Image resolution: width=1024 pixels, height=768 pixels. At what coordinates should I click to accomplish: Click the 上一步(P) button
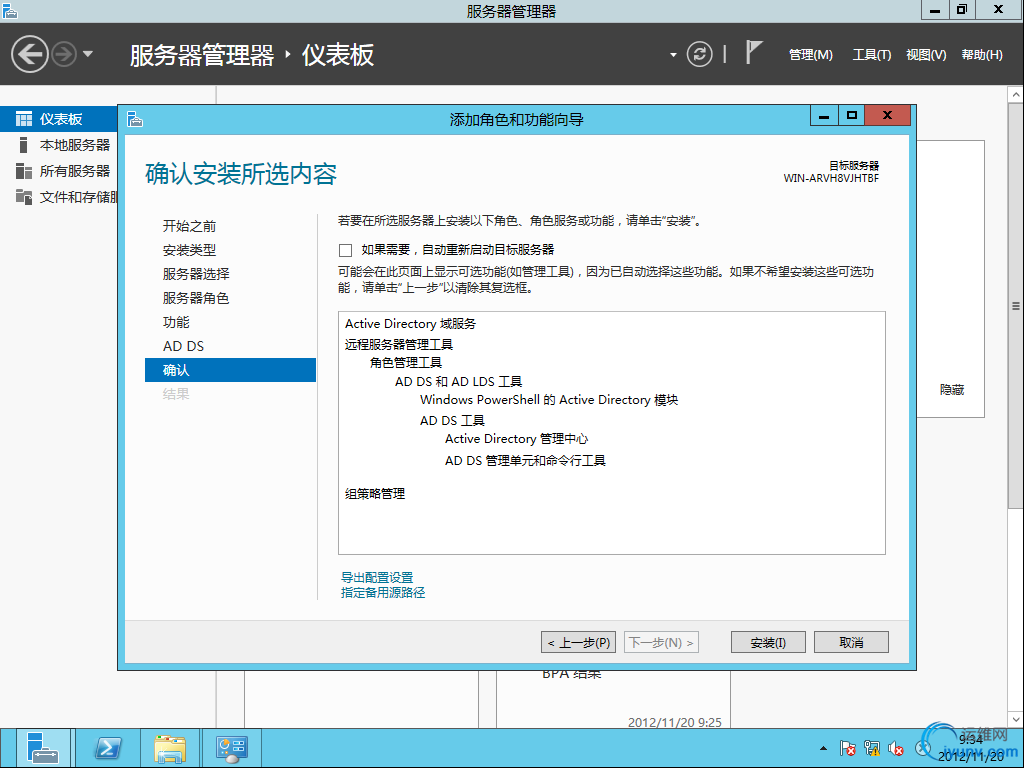pos(579,643)
